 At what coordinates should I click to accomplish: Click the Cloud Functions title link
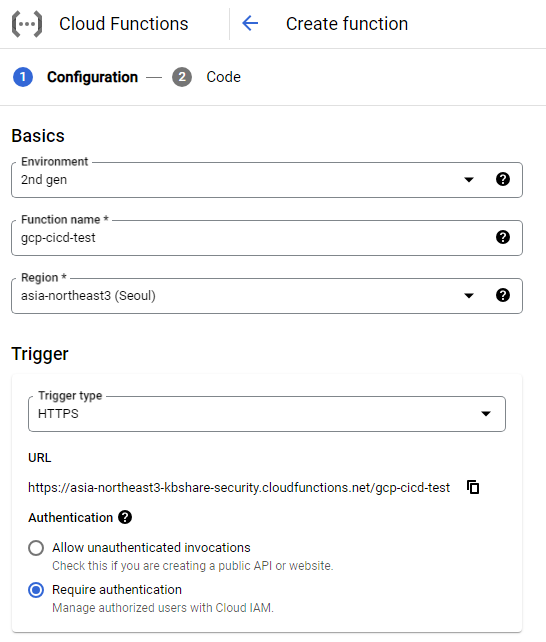tap(124, 24)
